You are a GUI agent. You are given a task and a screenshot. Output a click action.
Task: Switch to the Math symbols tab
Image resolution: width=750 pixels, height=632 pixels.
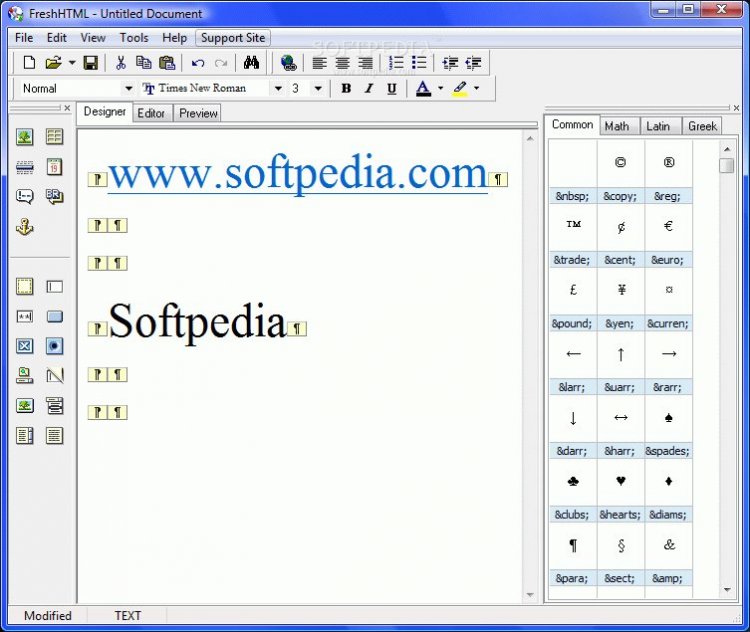tap(617, 126)
